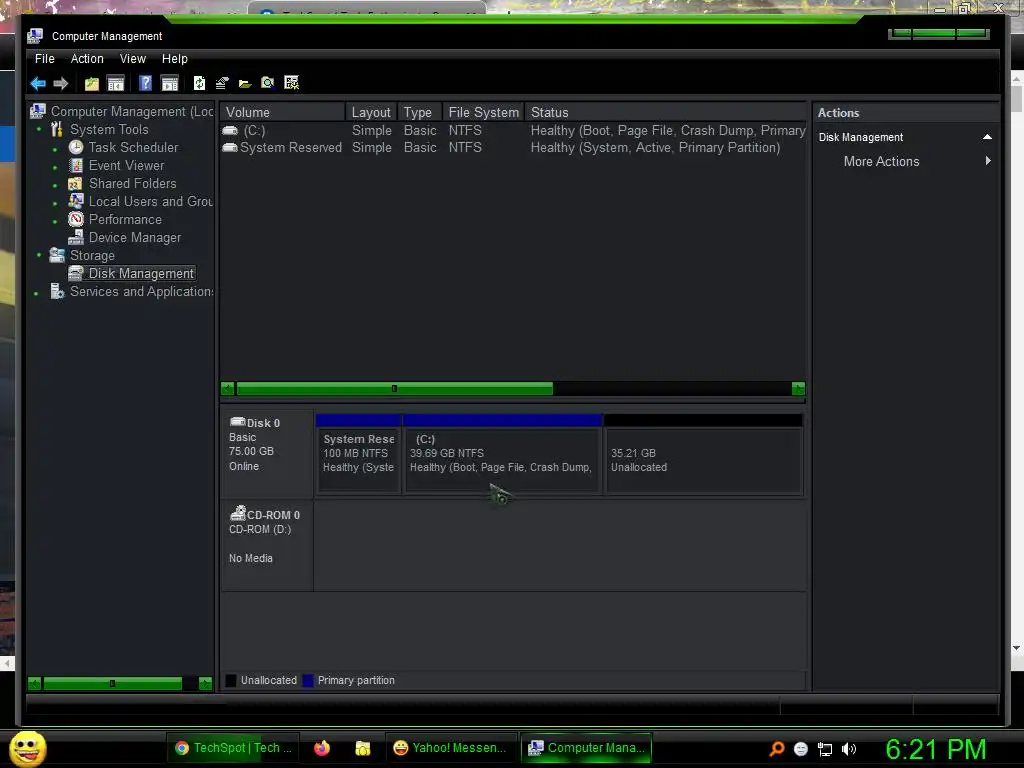Open Help with the question mark icon
The width and height of the screenshot is (1024, 768).
[145, 83]
